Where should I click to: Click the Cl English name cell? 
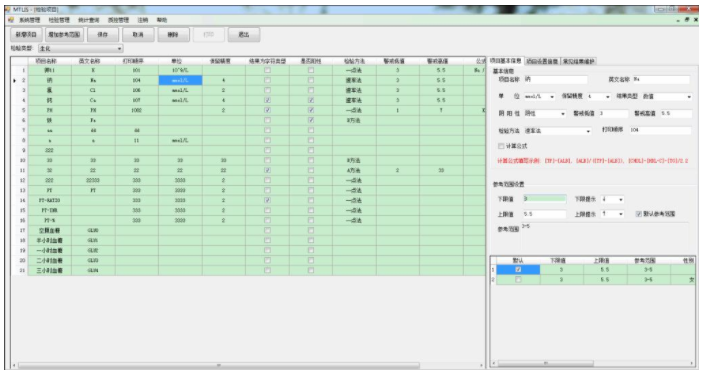coord(93,90)
